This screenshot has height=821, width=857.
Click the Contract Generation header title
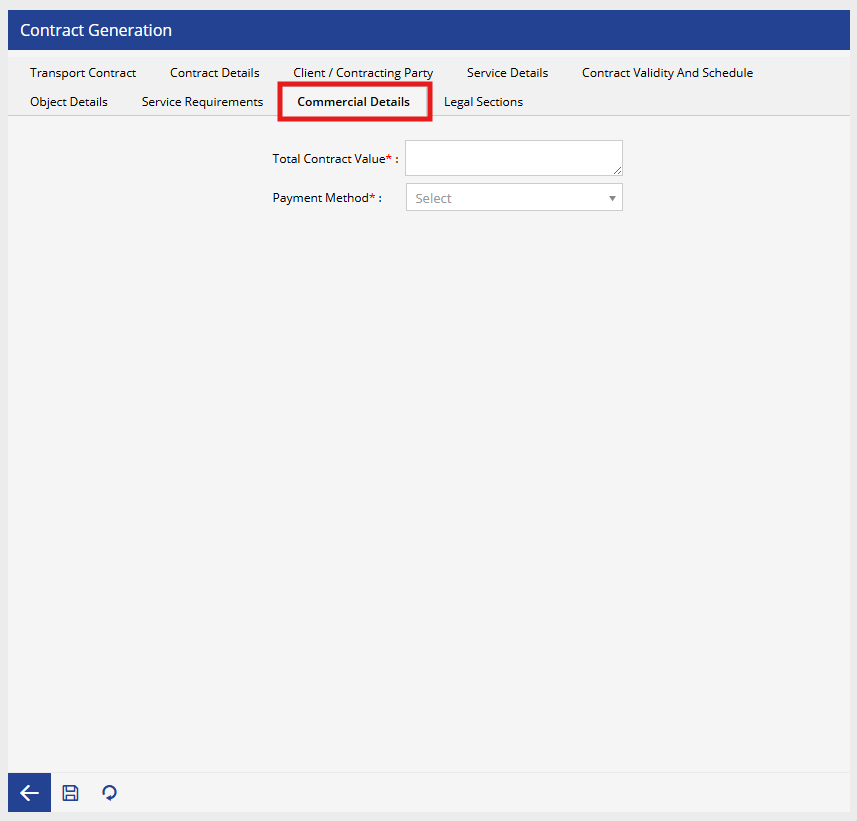pos(96,30)
